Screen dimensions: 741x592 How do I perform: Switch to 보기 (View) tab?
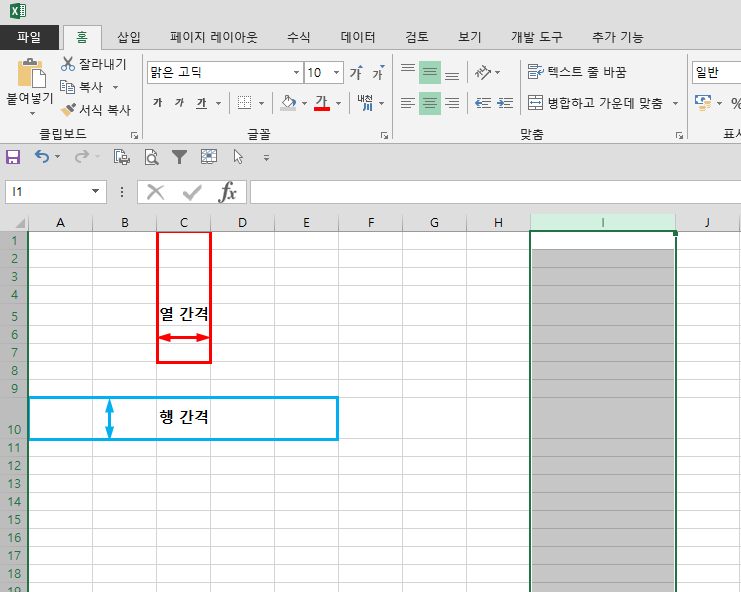[x=470, y=37]
